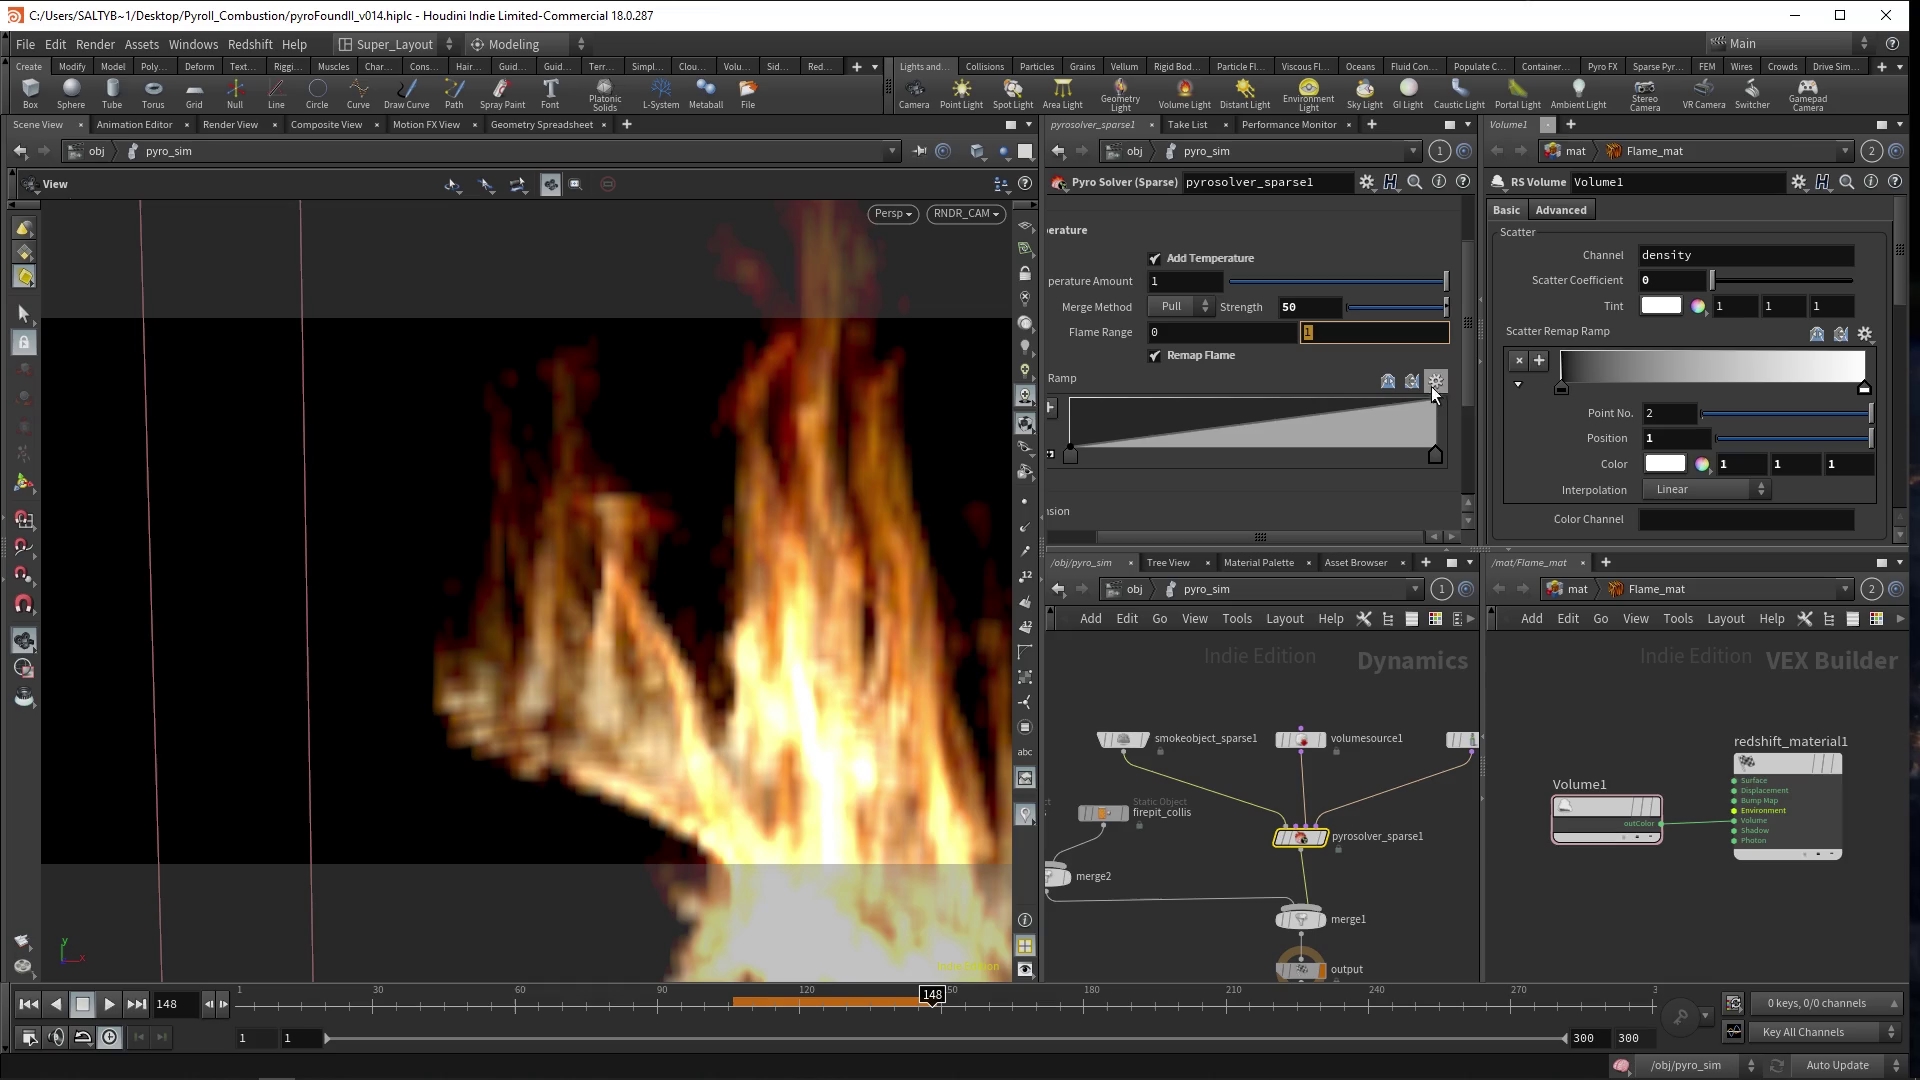Open Sky Light shelf tool
Image resolution: width=1920 pixels, height=1080 pixels.
(1364, 93)
